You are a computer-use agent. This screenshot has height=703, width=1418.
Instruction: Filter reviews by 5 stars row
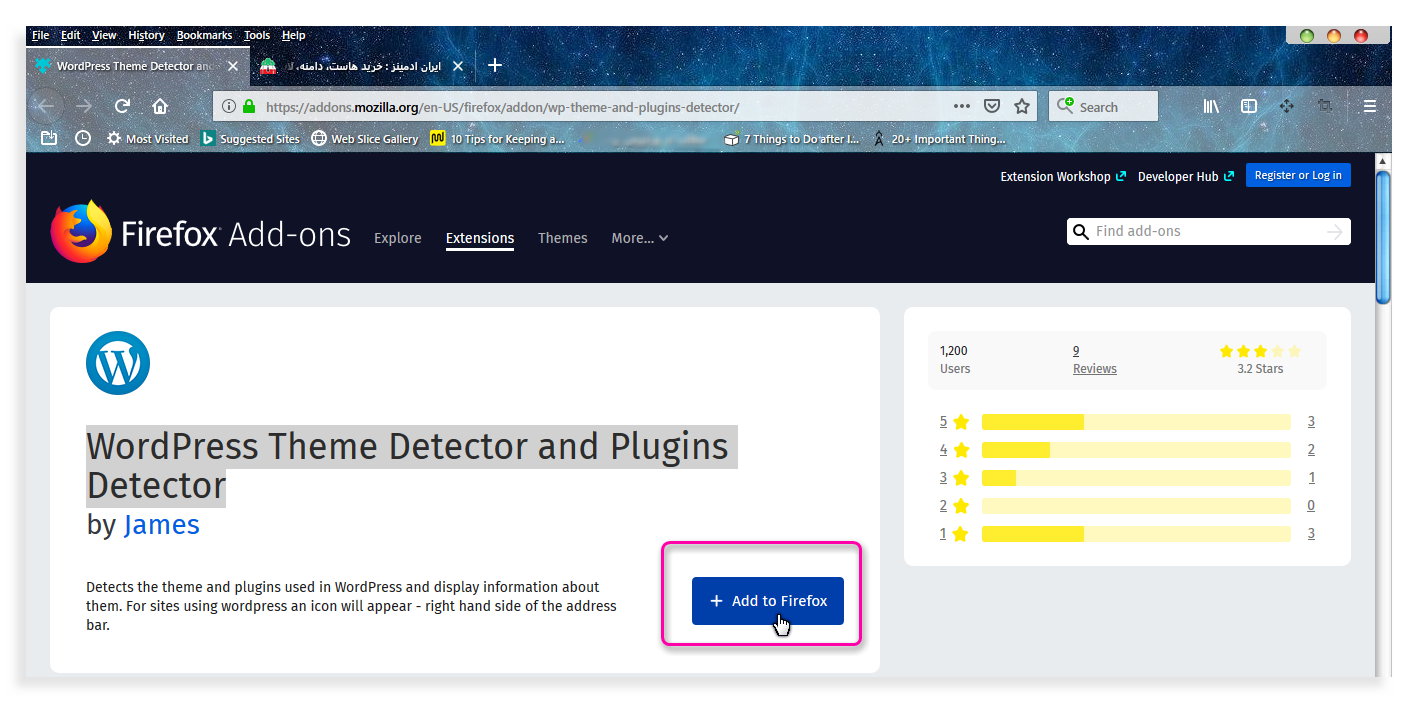pyautogui.click(x=1127, y=422)
